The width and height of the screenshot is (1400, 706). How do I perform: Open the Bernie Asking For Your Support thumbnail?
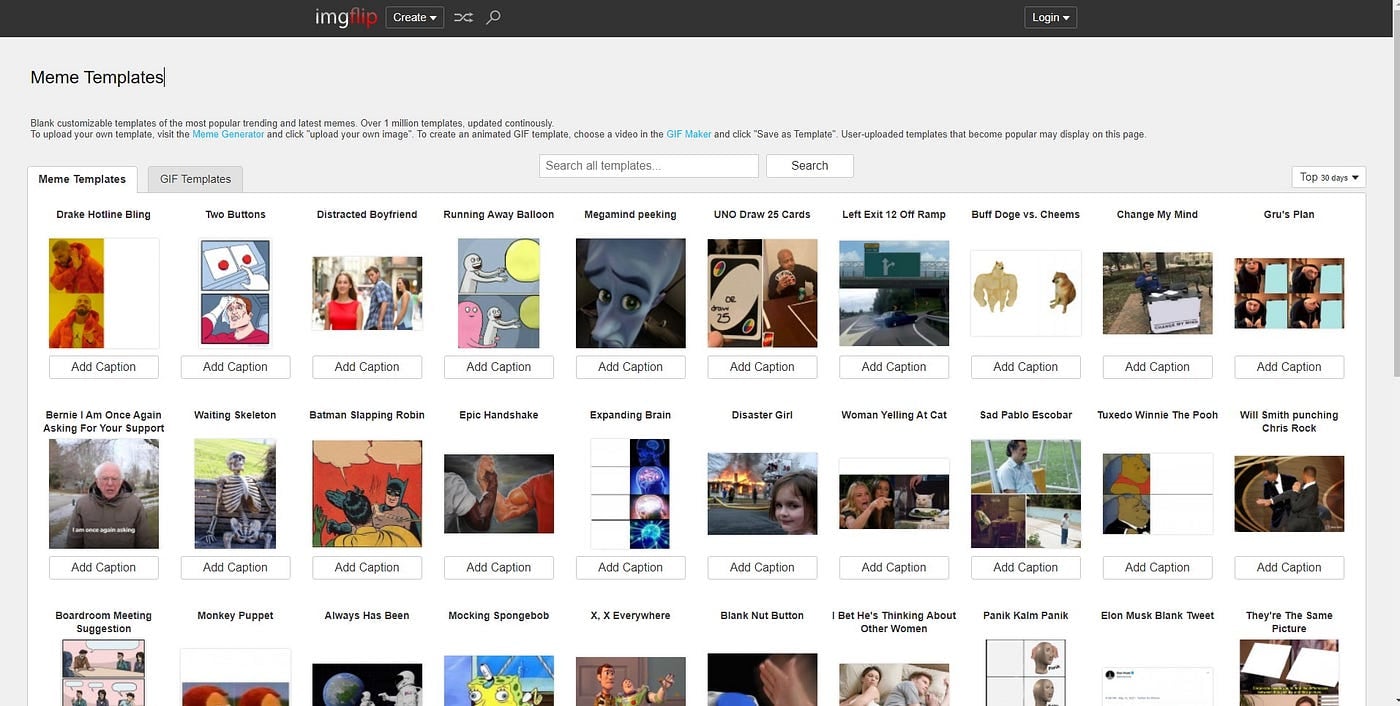coord(104,493)
